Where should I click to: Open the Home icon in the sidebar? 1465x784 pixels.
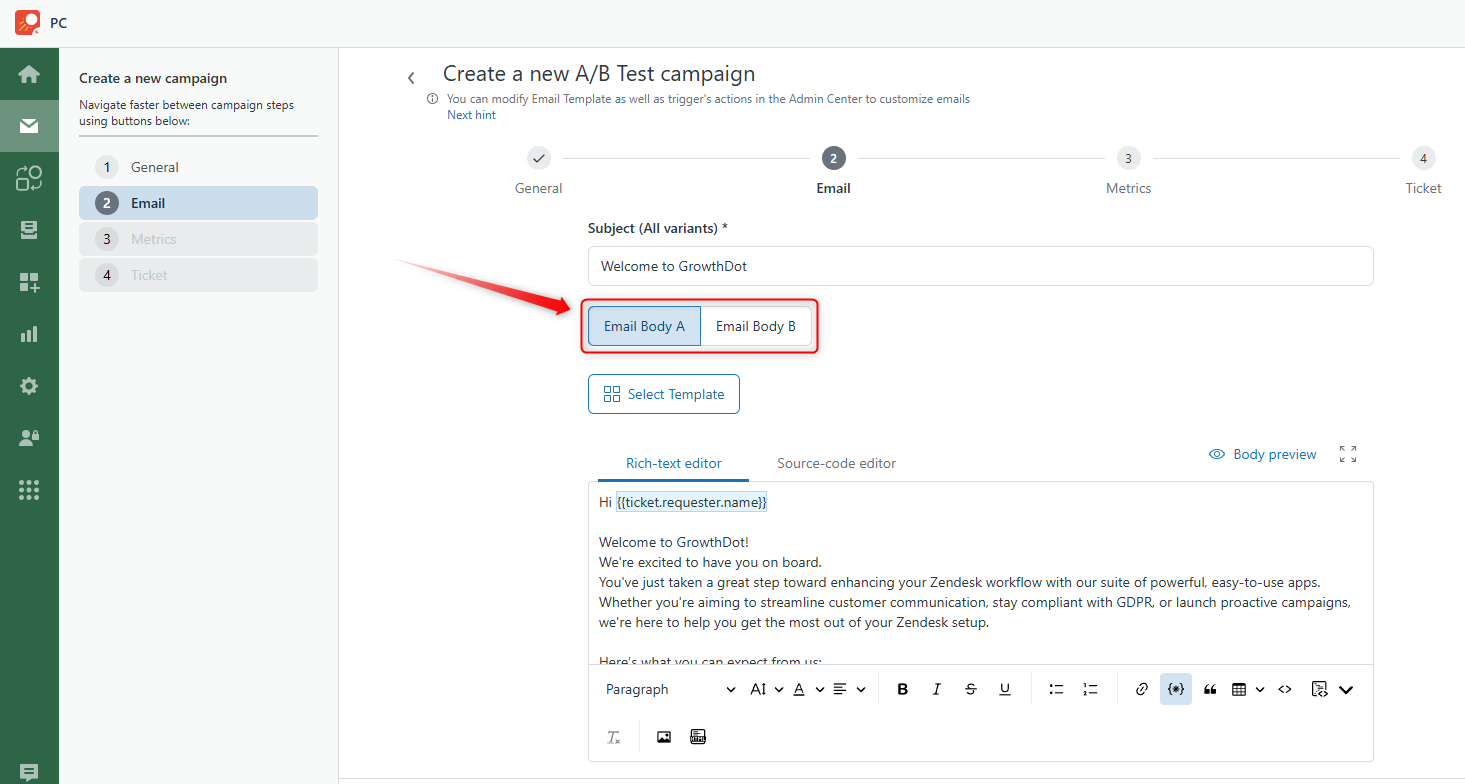click(29, 74)
